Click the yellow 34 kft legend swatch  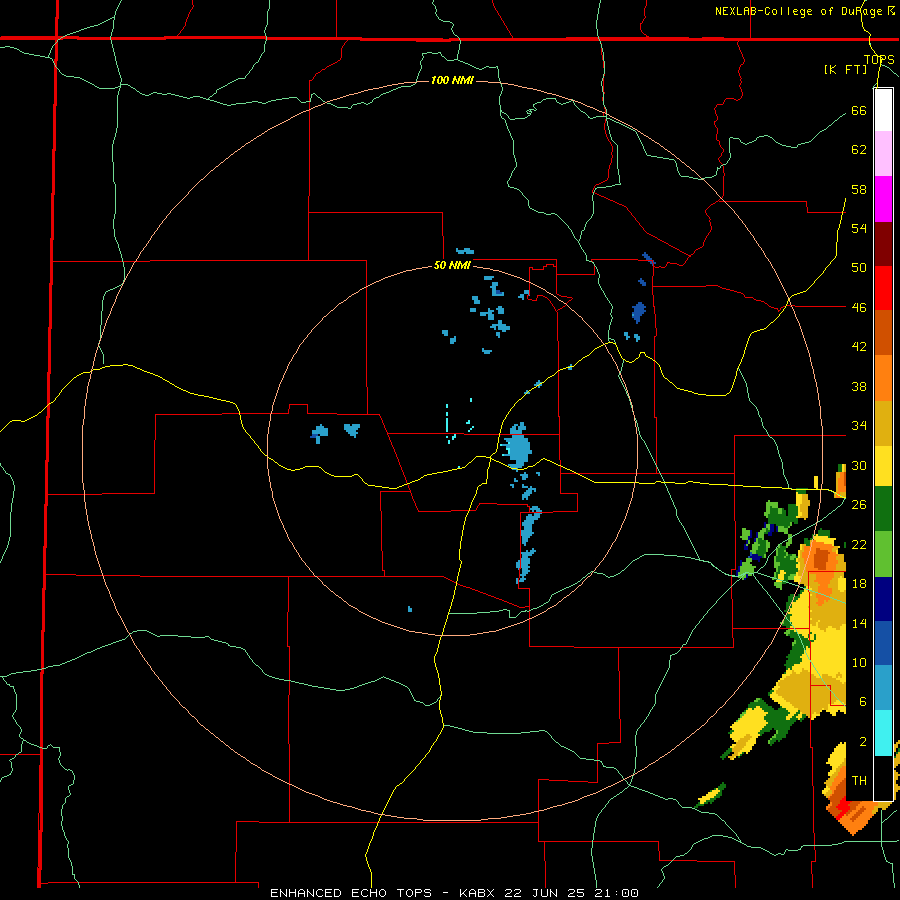pyautogui.click(x=883, y=466)
